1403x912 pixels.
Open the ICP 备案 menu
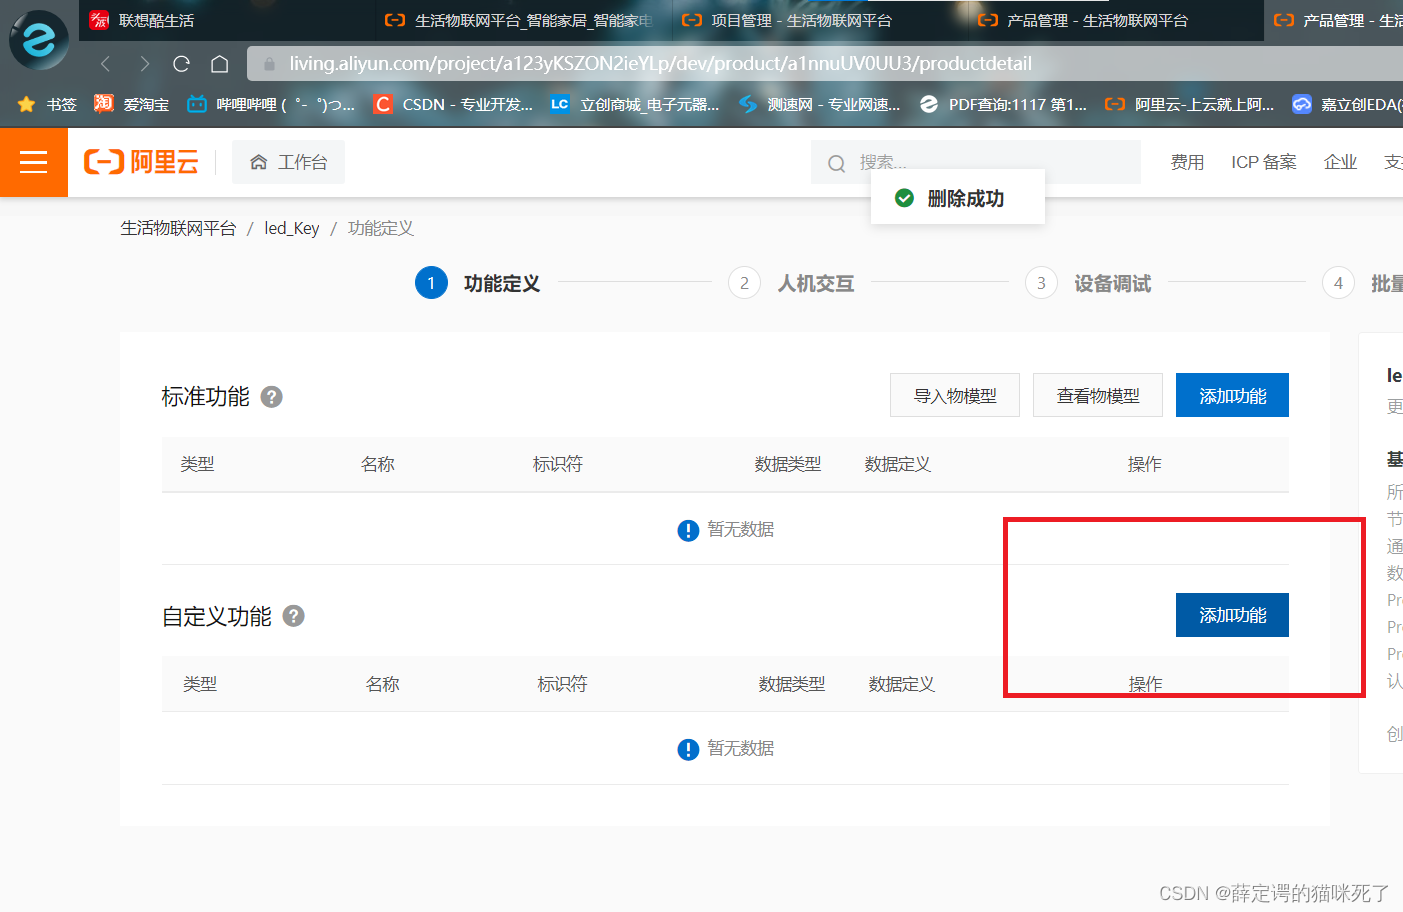1264,162
